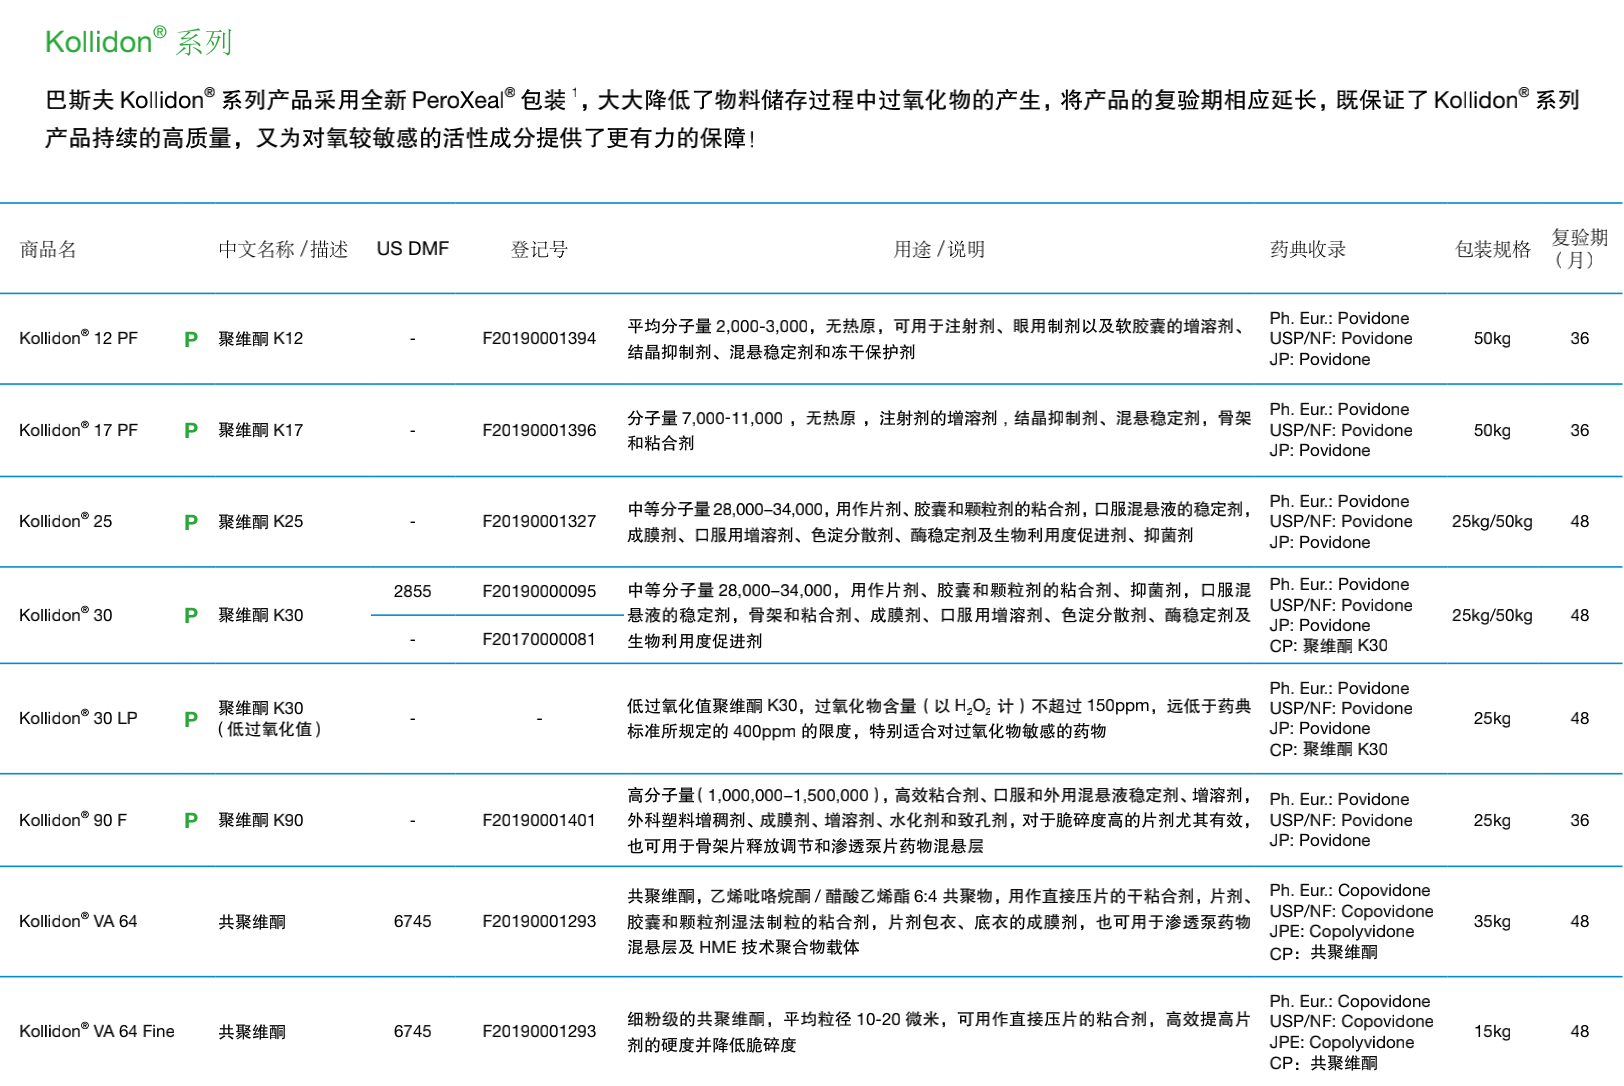Click the intro paragraph about PeroXeal 包装
This screenshot has height=1086, width=1624.
812,118
